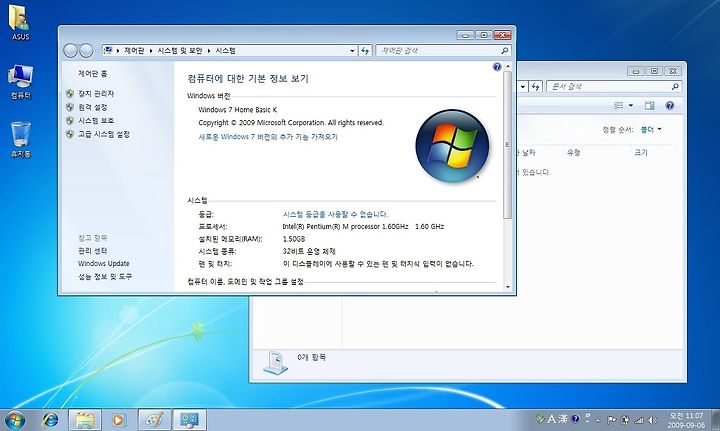
Task: Click vertical scrollbar thumb in System window
Action: point(507,145)
